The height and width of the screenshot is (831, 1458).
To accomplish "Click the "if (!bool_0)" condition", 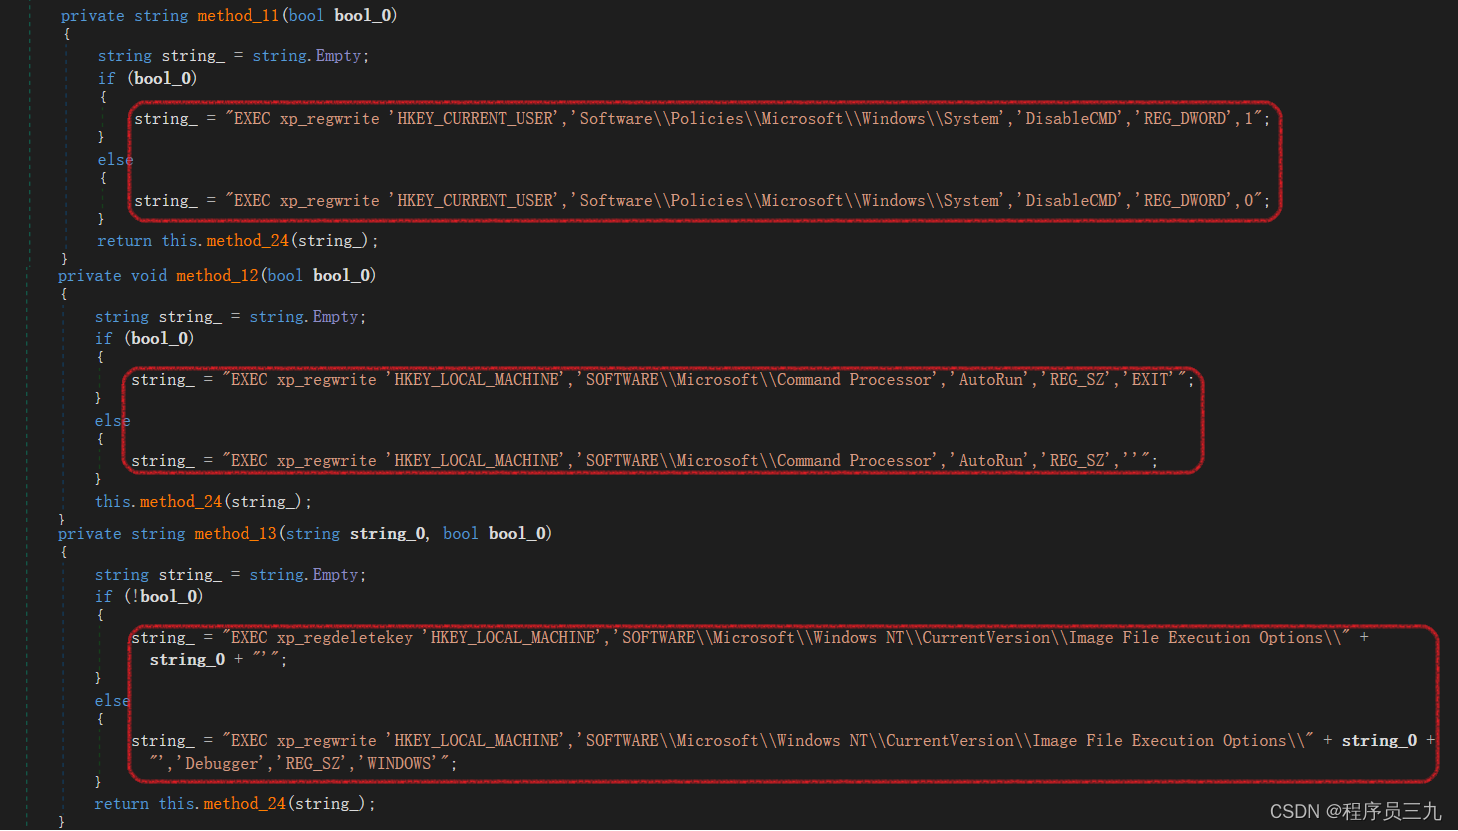I will click(x=149, y=597).
